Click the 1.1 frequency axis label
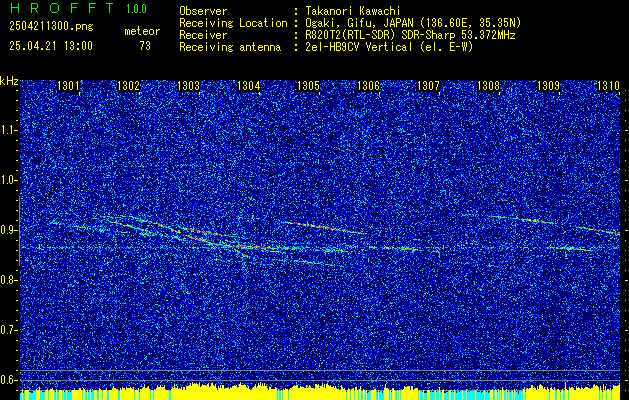629x400 pixels. pos(8,130)
